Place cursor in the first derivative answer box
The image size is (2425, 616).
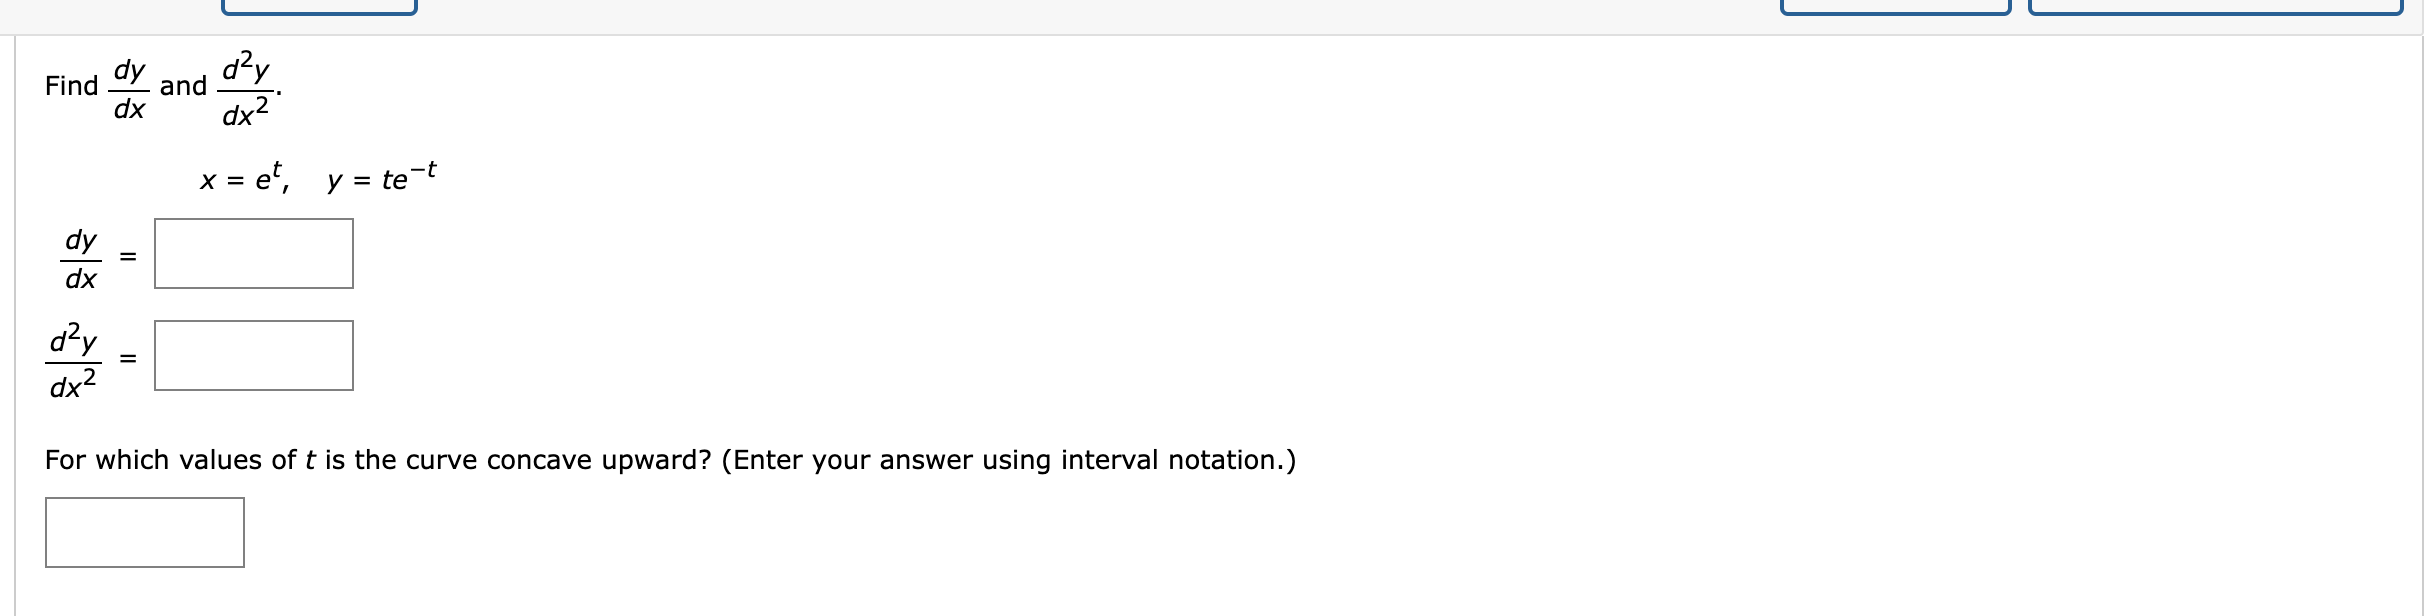253,253
